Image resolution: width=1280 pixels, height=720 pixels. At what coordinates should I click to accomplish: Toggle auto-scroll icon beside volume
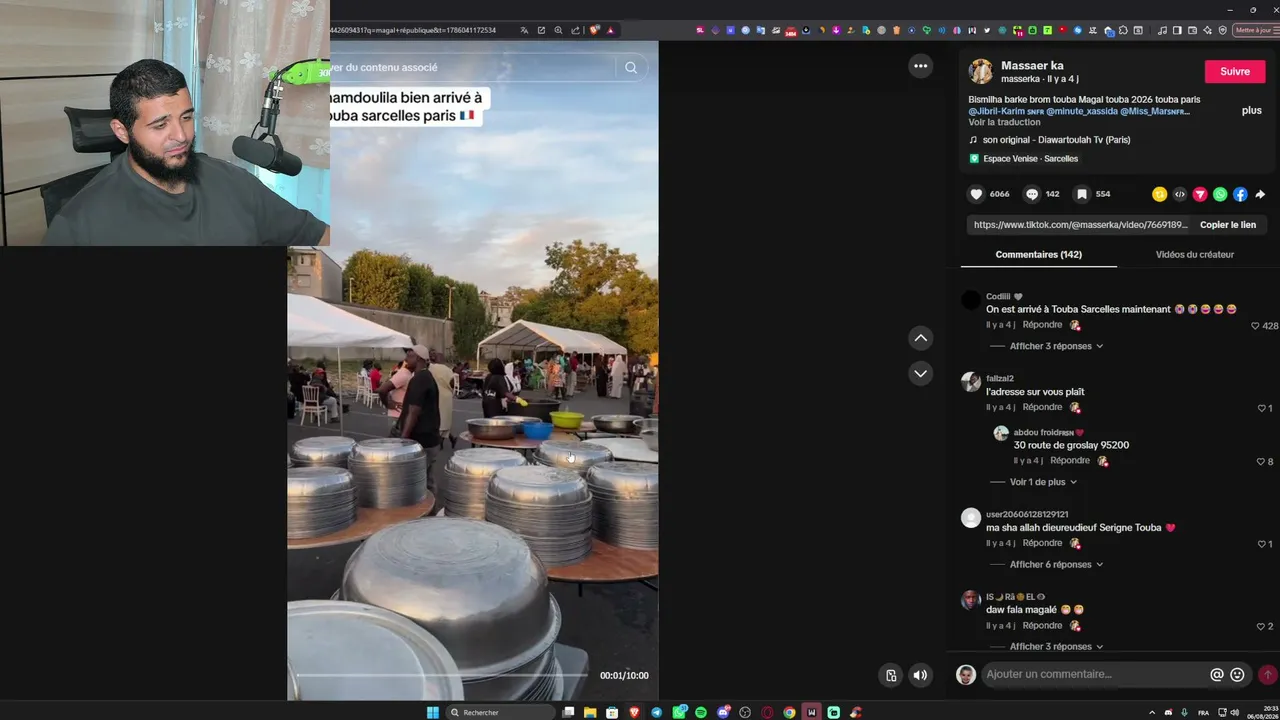click(x=891, y=675)
